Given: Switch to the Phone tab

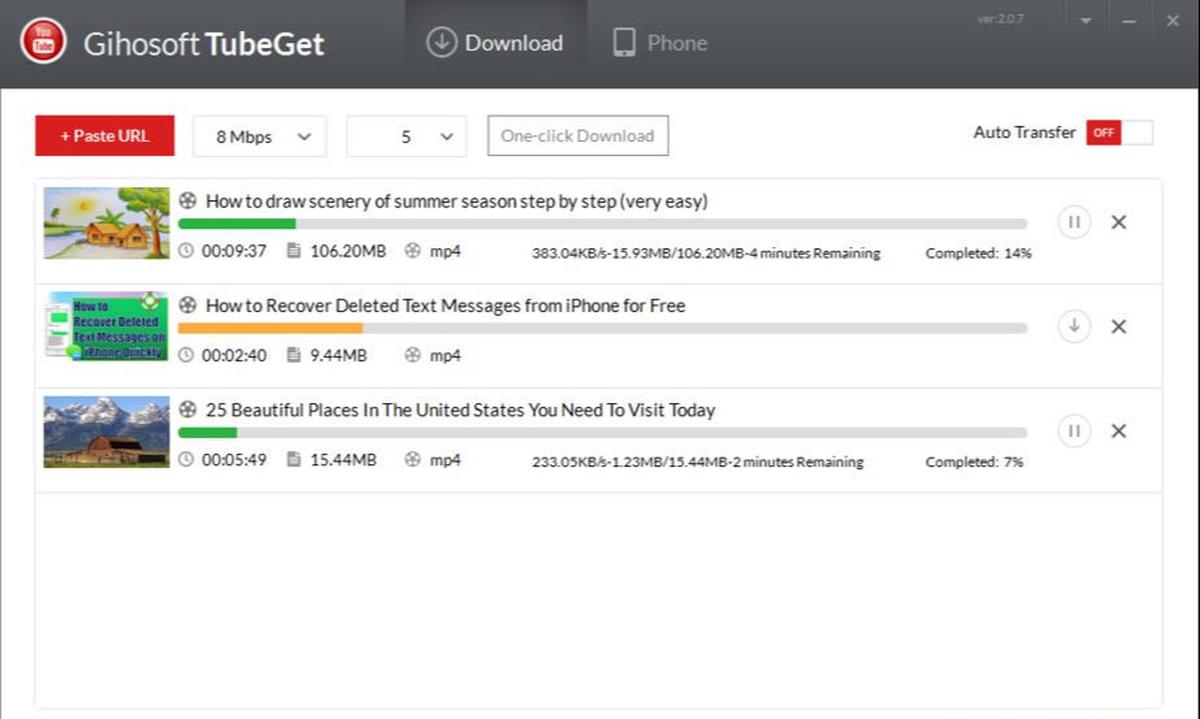Looking at the screenshot, I should pyautogui.click(x=660, y=43).
